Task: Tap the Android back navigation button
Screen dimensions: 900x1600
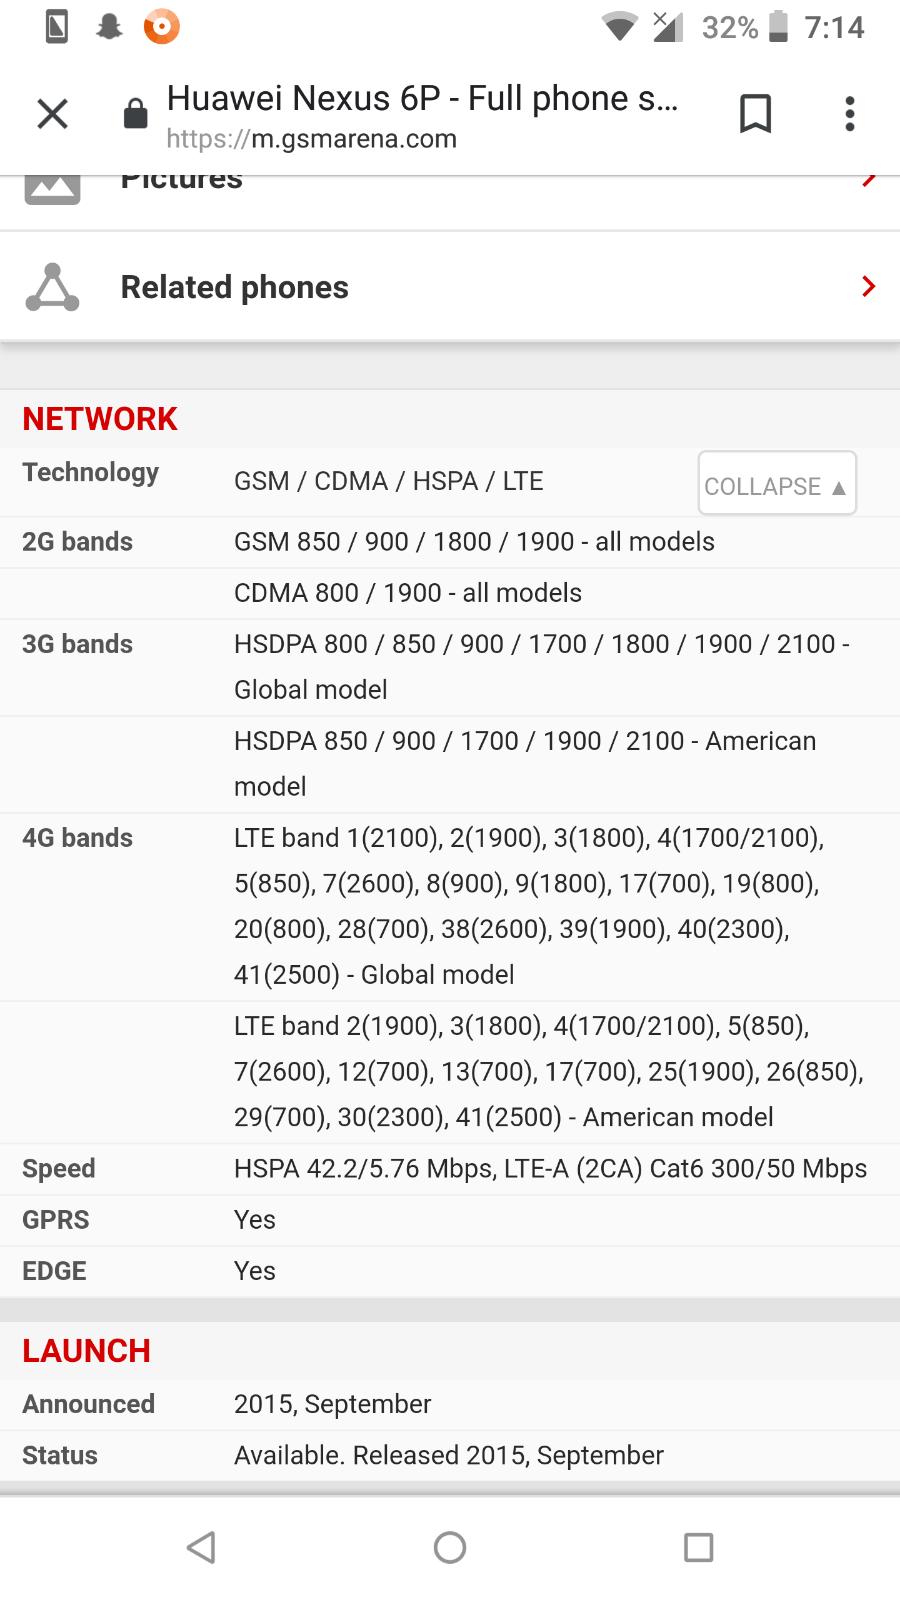Action: 201,1547
